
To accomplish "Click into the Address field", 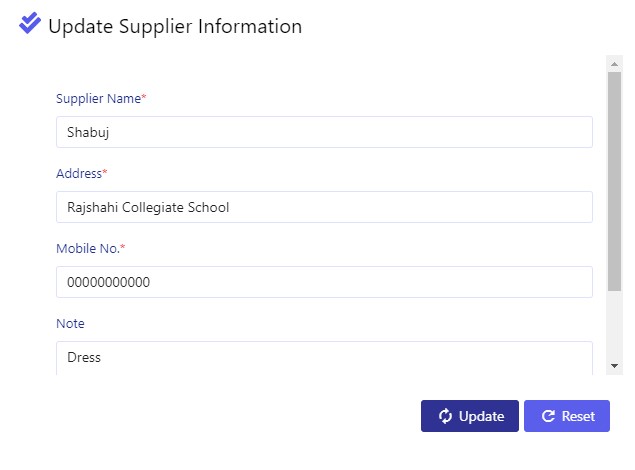I will point(324,207).
